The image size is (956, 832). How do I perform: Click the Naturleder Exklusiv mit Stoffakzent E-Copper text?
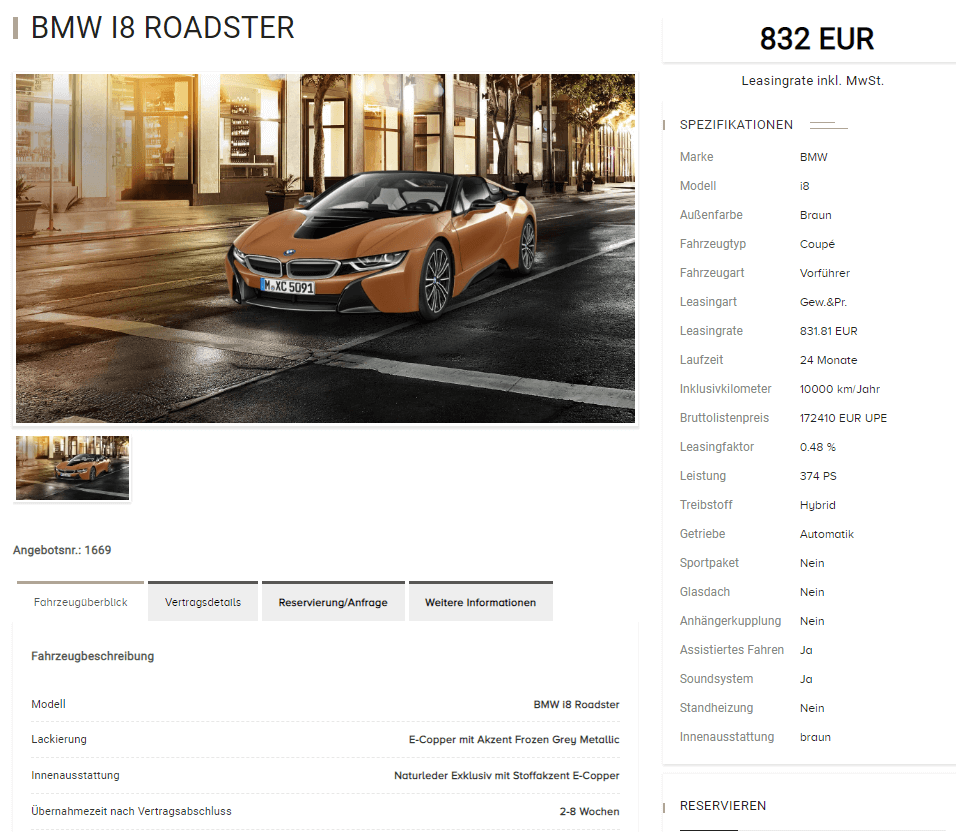pos(507,775)
